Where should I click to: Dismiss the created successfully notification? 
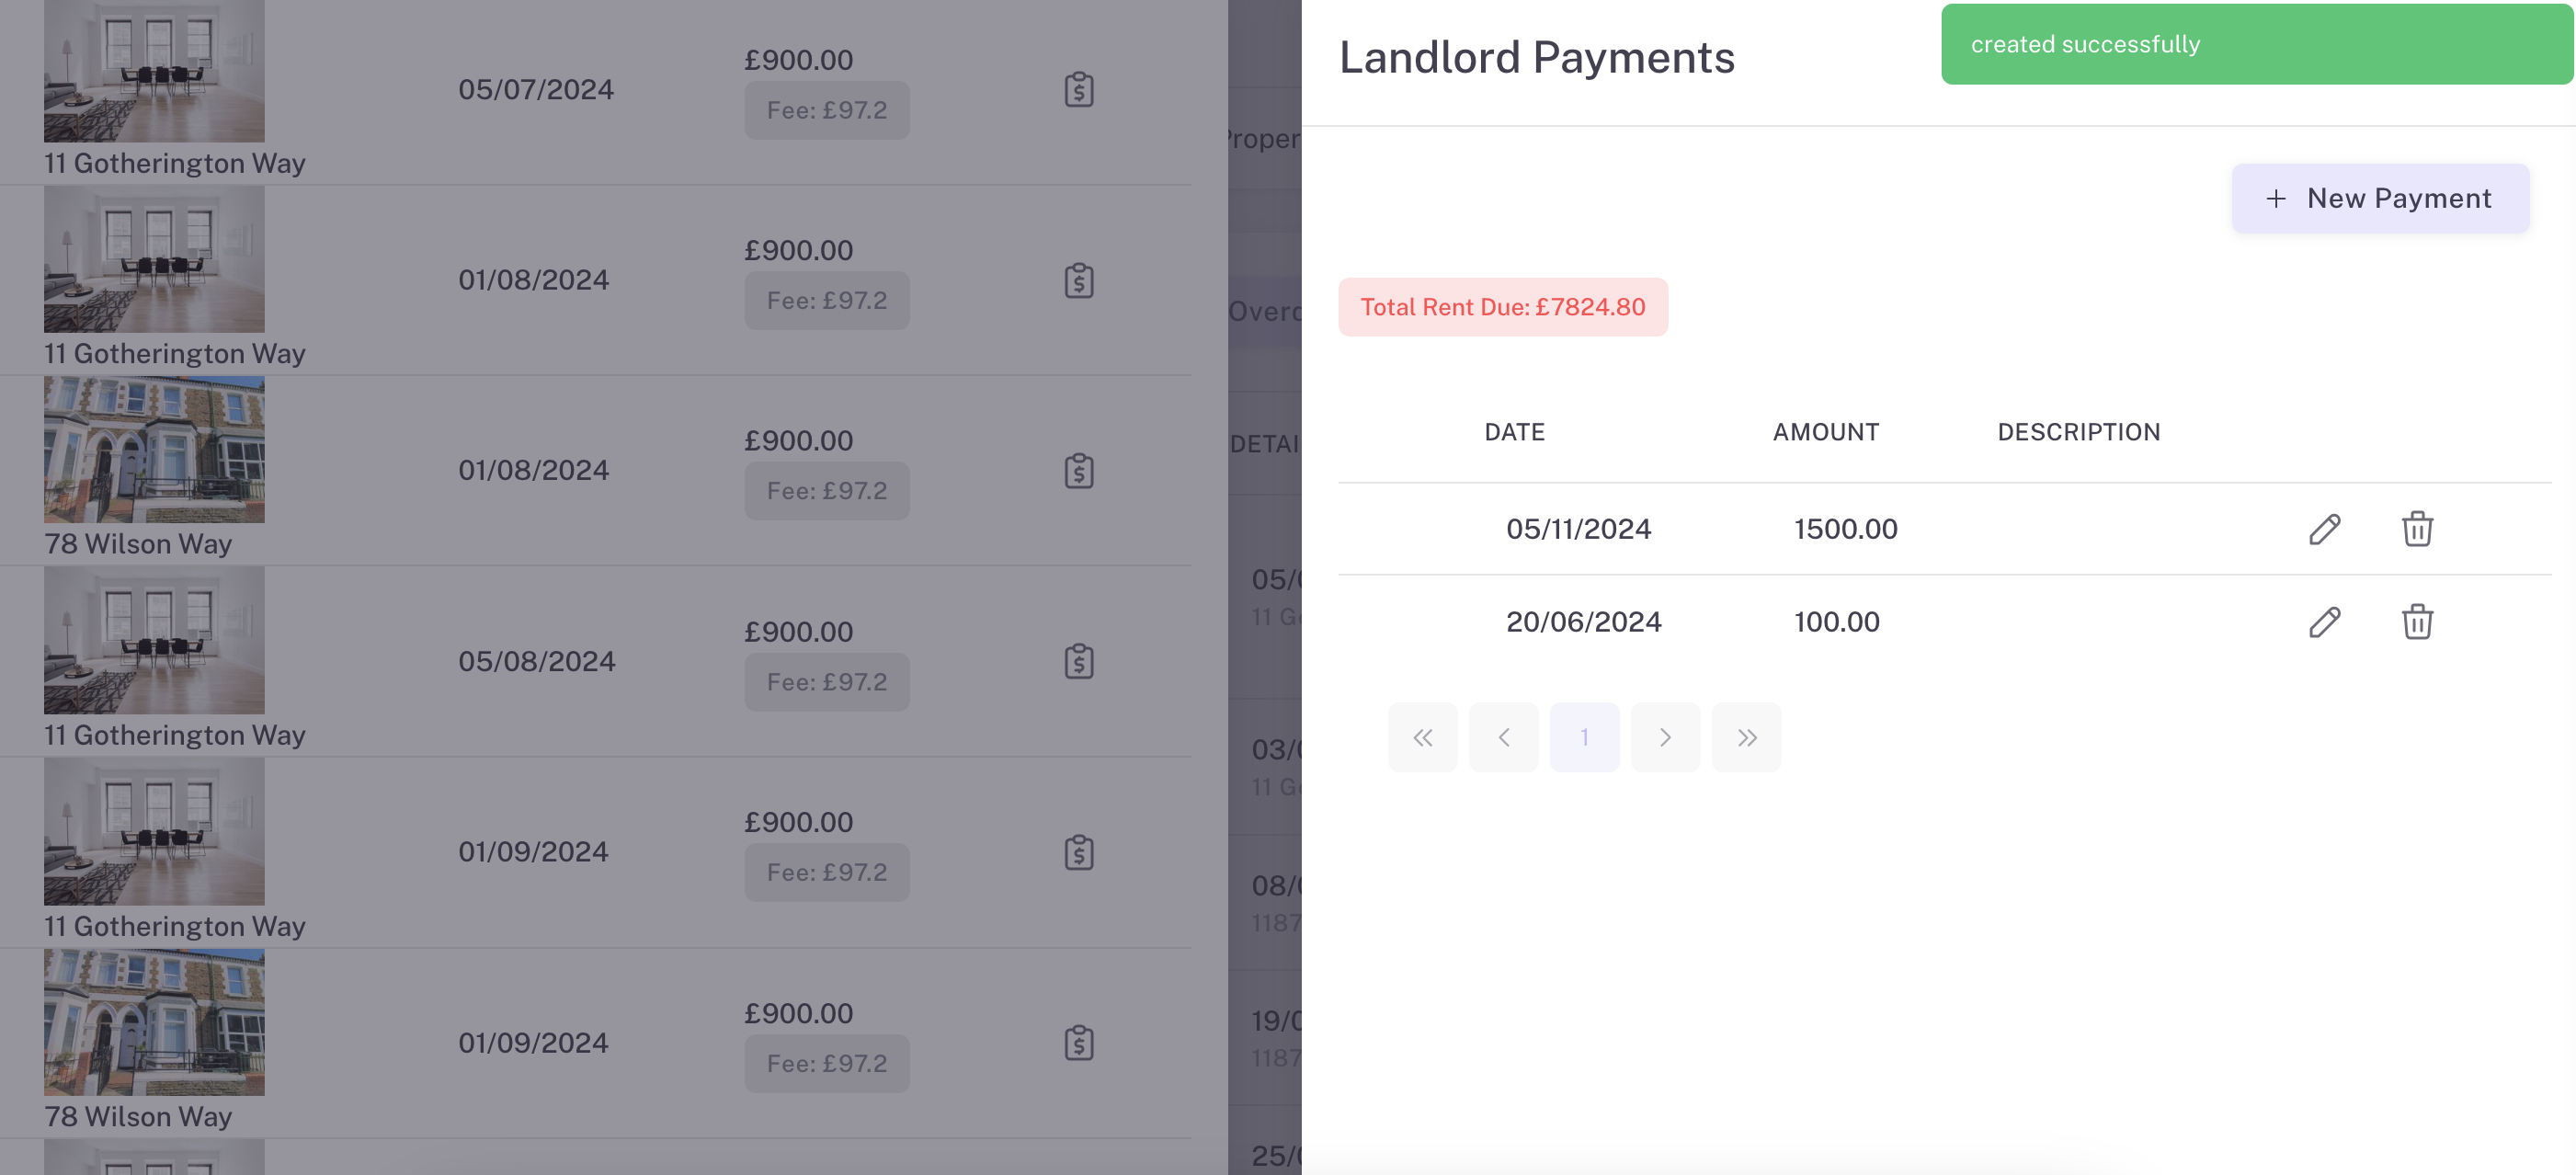coord(2256,45)
